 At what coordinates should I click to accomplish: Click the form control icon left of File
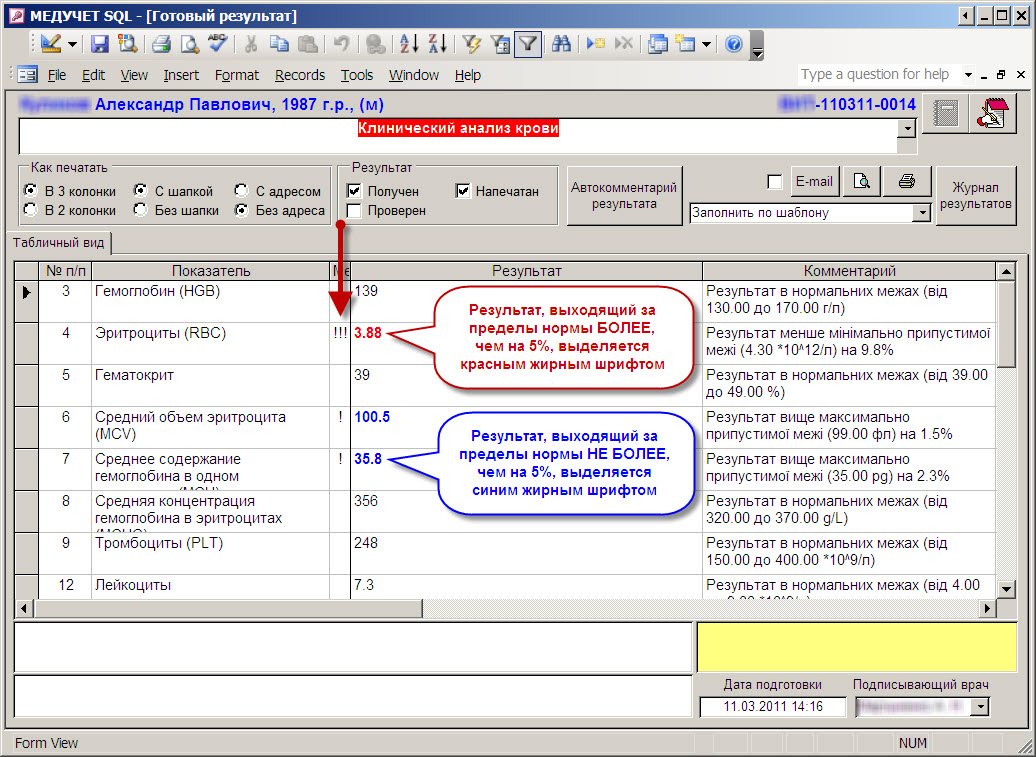click(27, 75)
